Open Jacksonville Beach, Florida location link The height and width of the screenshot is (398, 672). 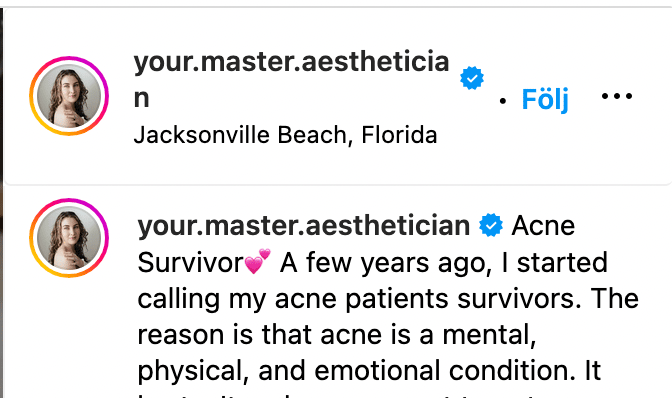(x=285, y=135)
